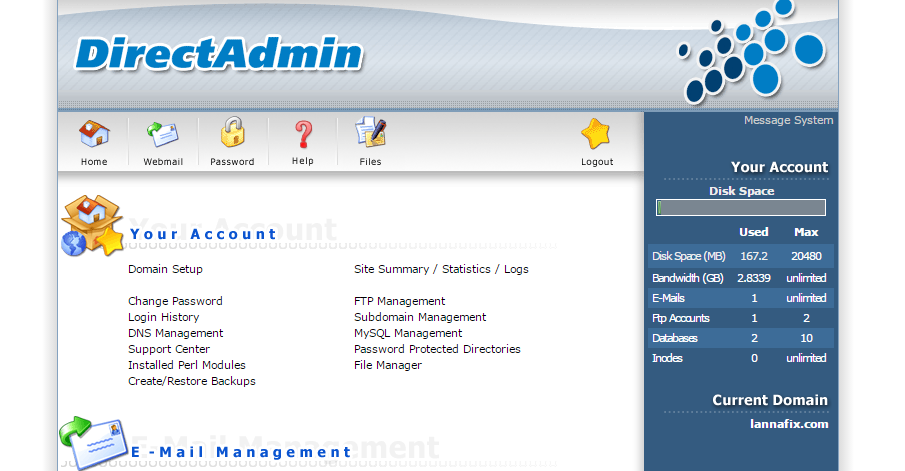
Task: Click the E-Mail Management envelope icon
Action: [94, 443]
